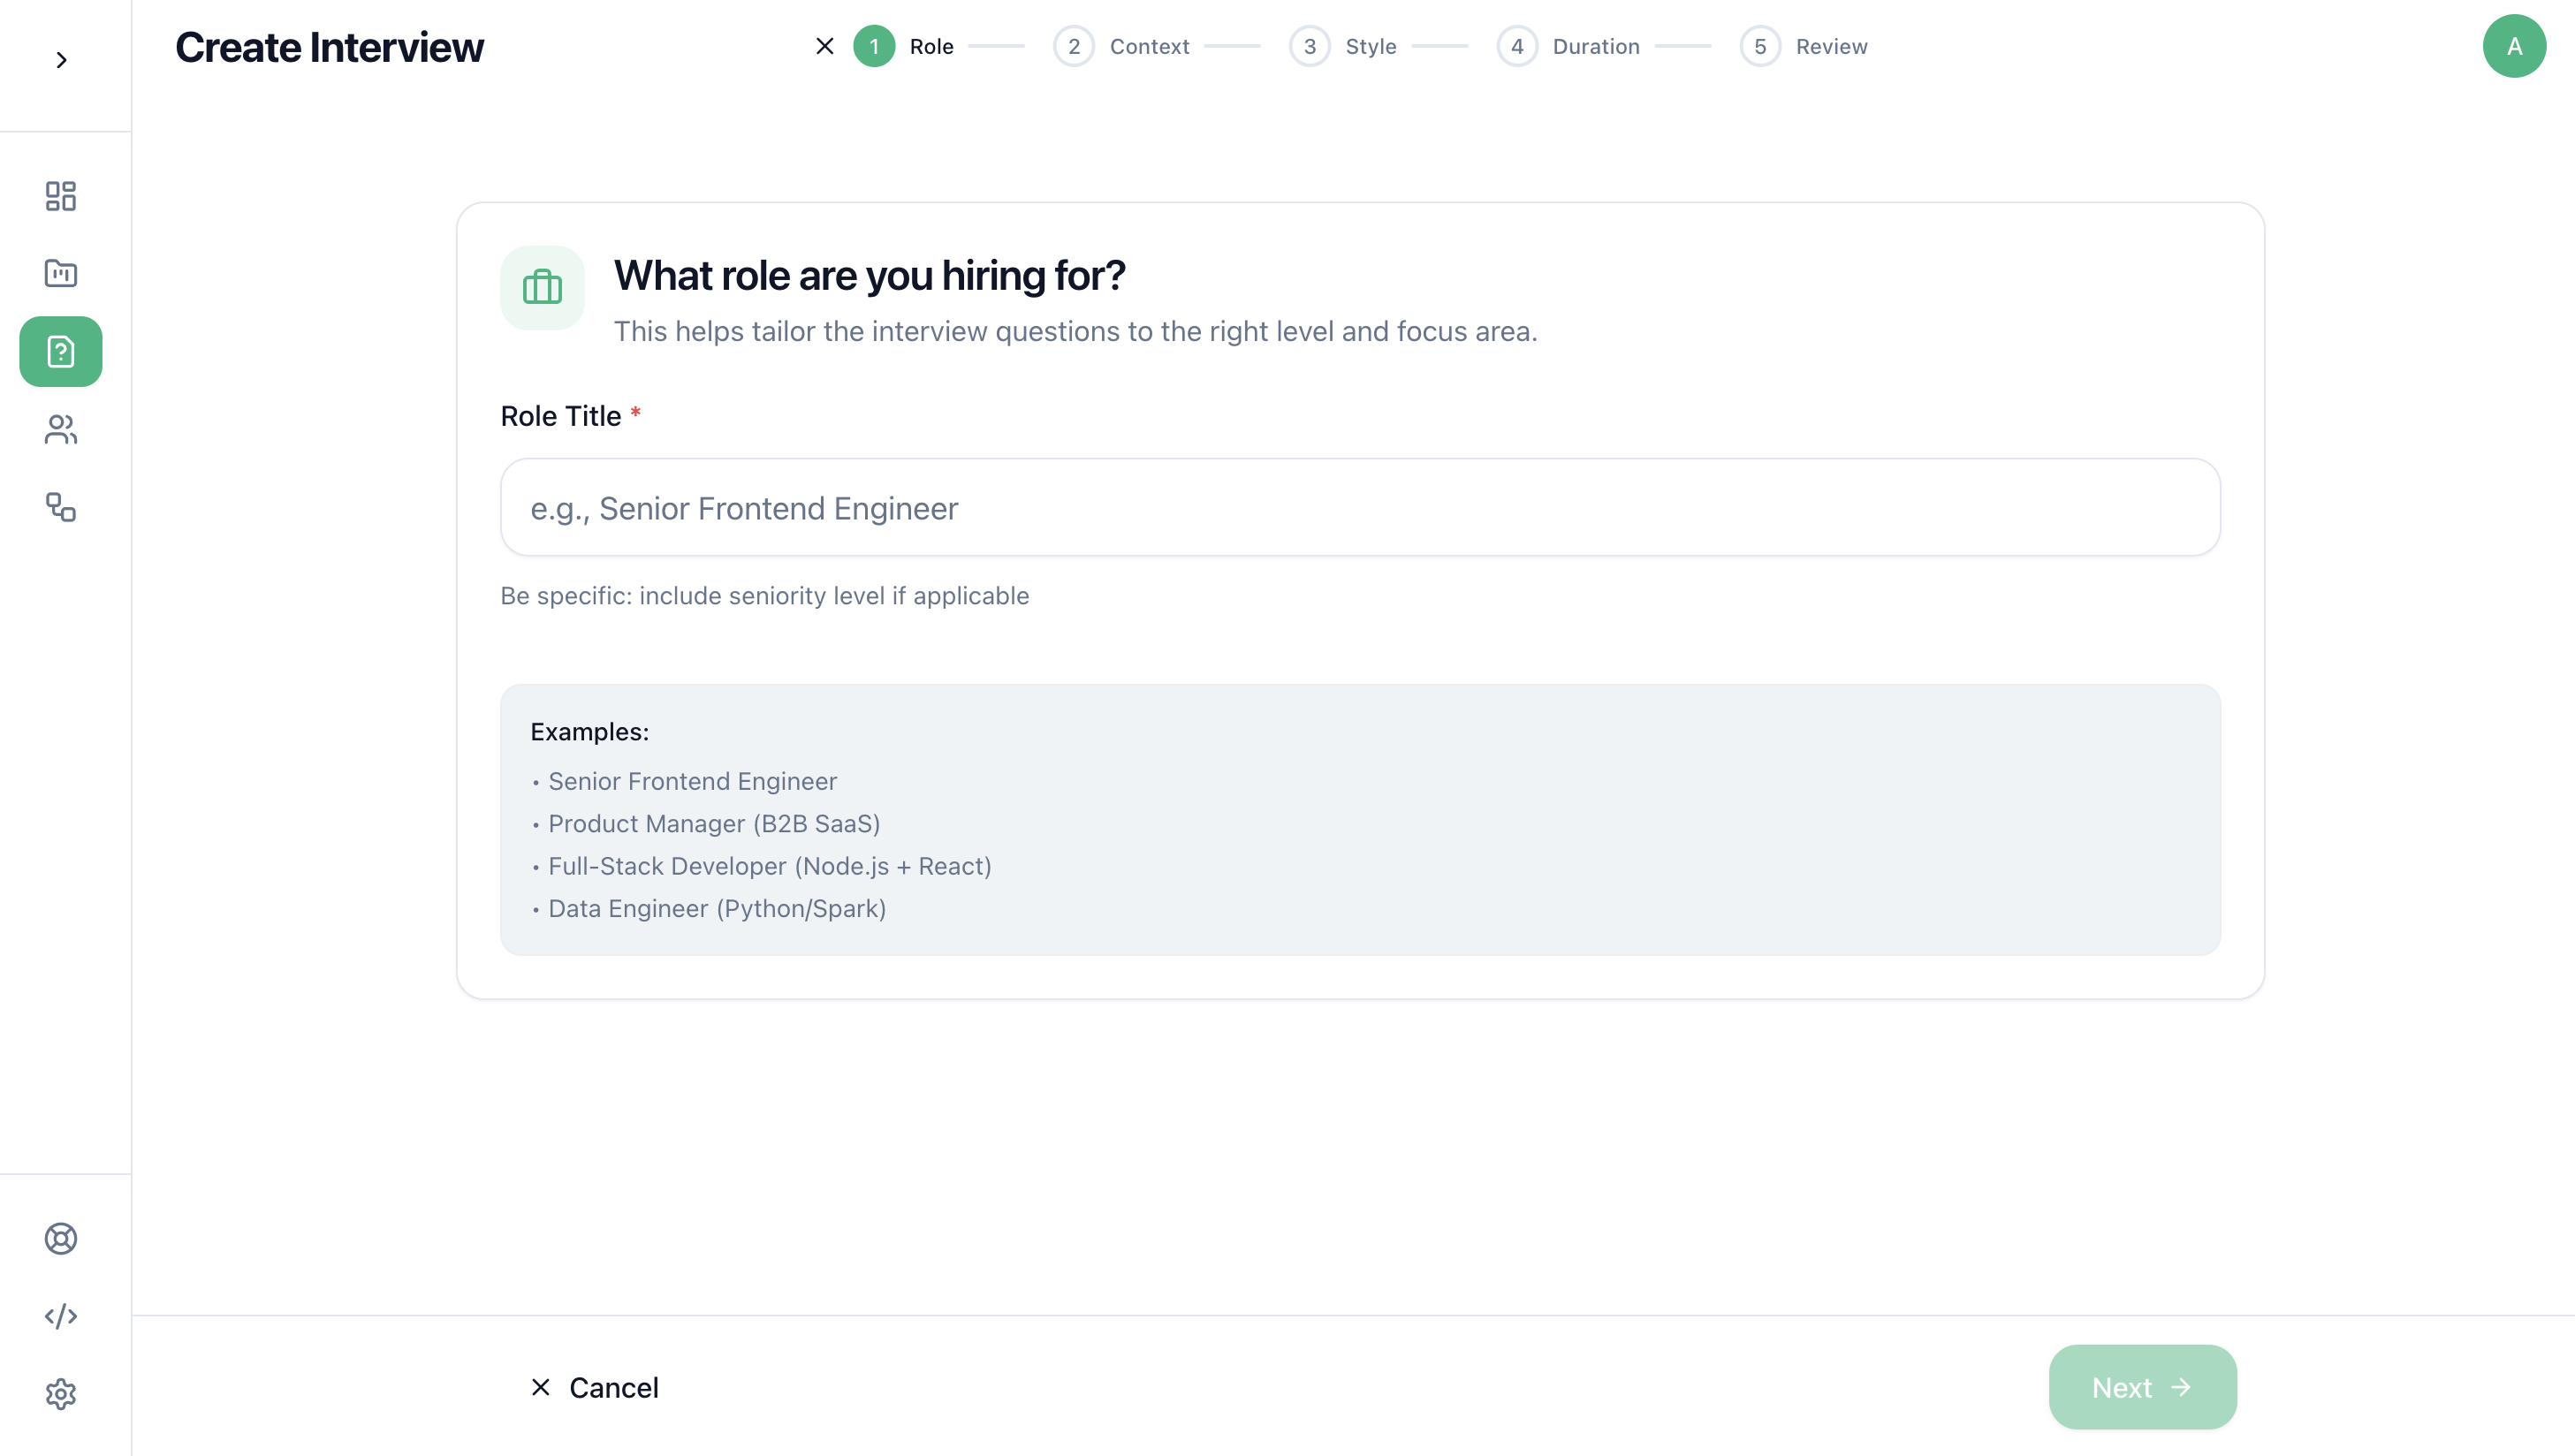Click the green briefcase icon in card header
2575x1456 pixels.
543,288
